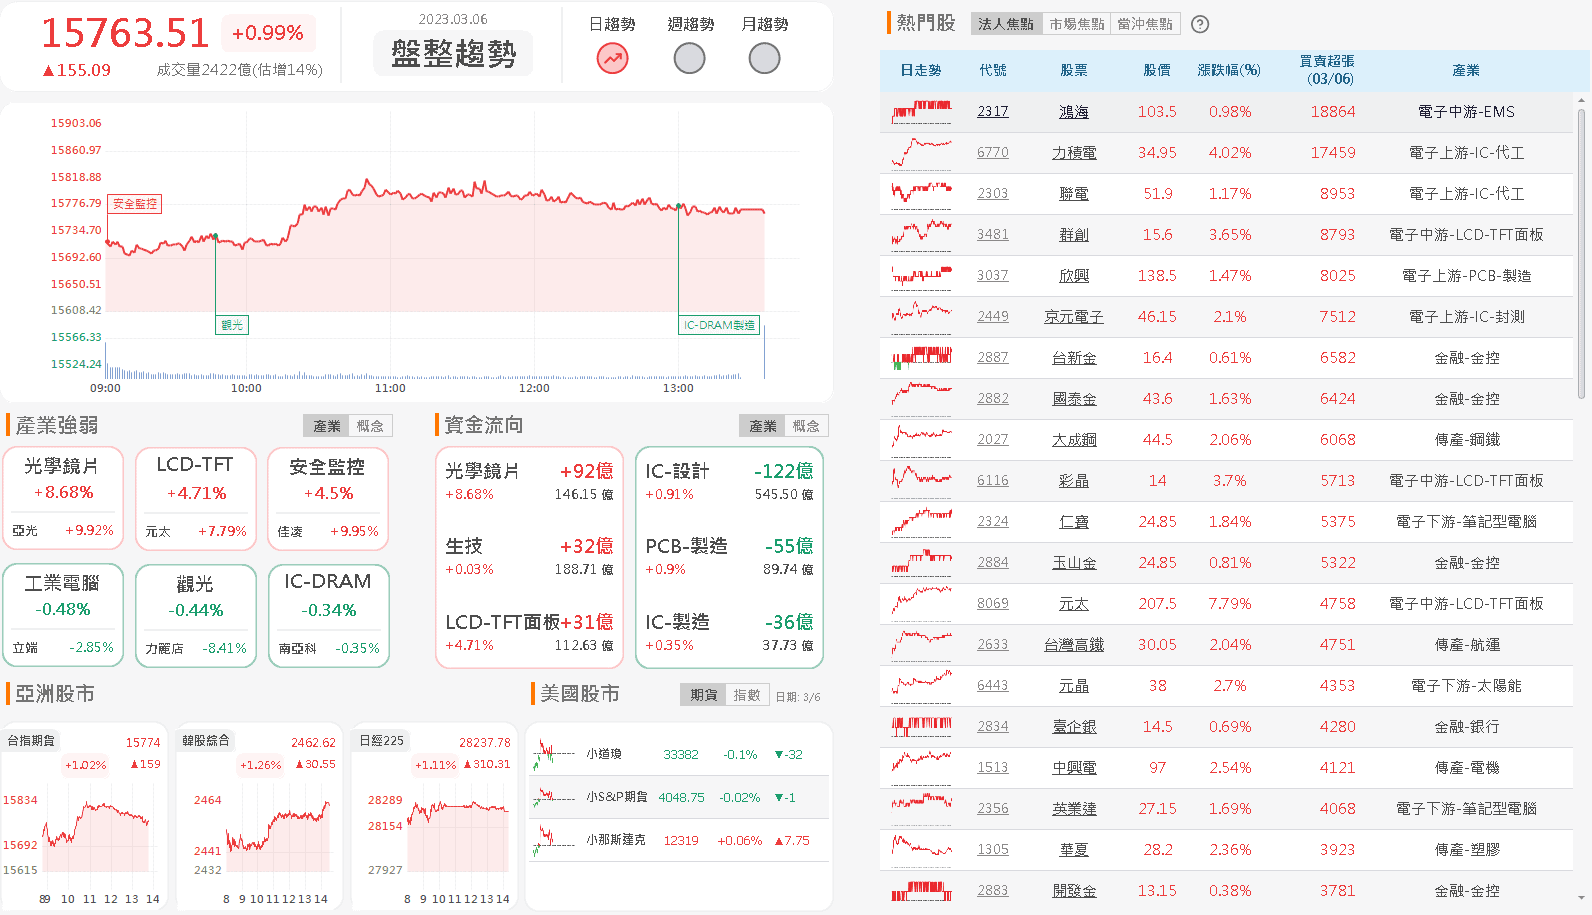The width and height of the screenshot is (1592, 915).
Task: Click the hot stocks list scrollbar
Action: click(1581, 250)
